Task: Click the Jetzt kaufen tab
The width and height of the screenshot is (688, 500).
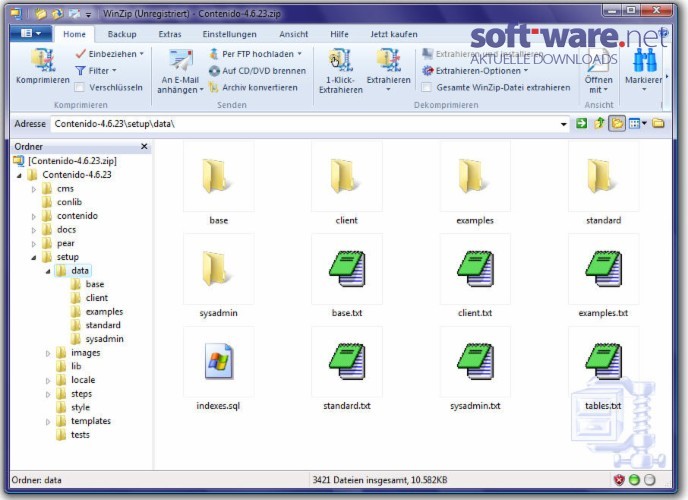Action: click(x=394, y=34)
